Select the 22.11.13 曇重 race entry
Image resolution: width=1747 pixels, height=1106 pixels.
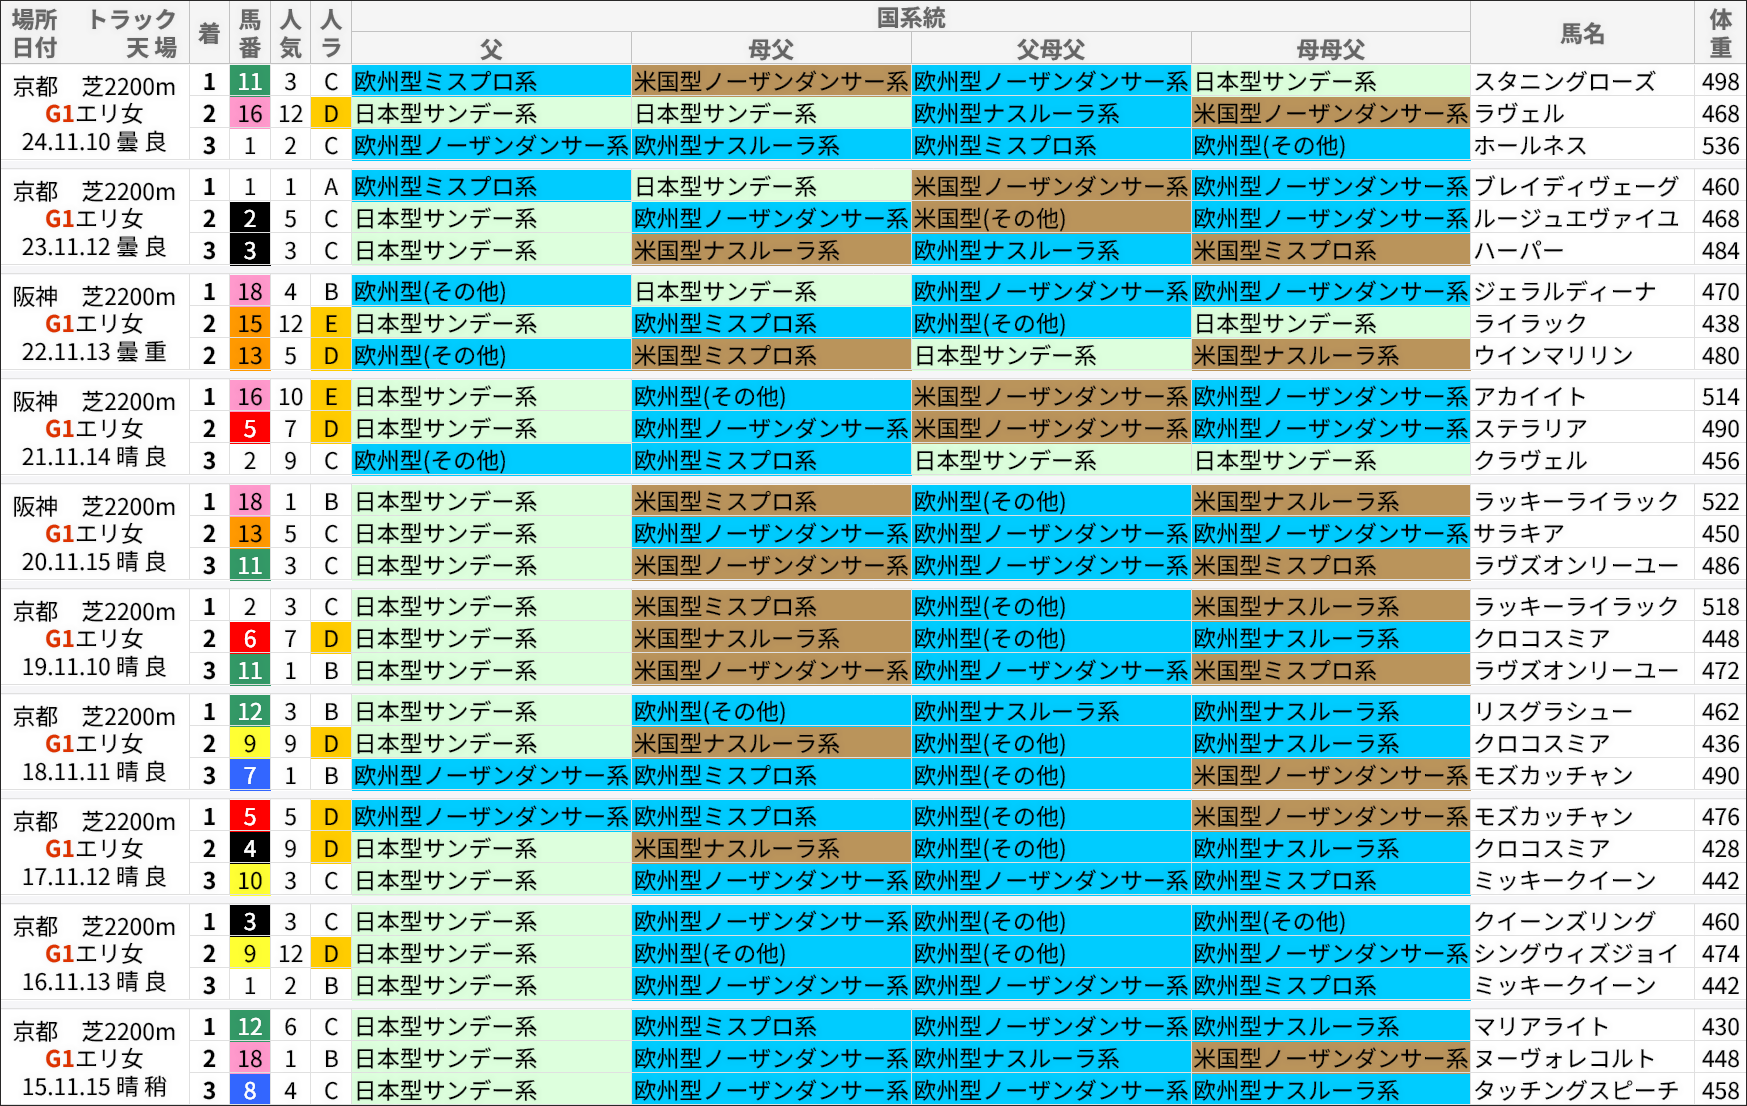(95, 352)
